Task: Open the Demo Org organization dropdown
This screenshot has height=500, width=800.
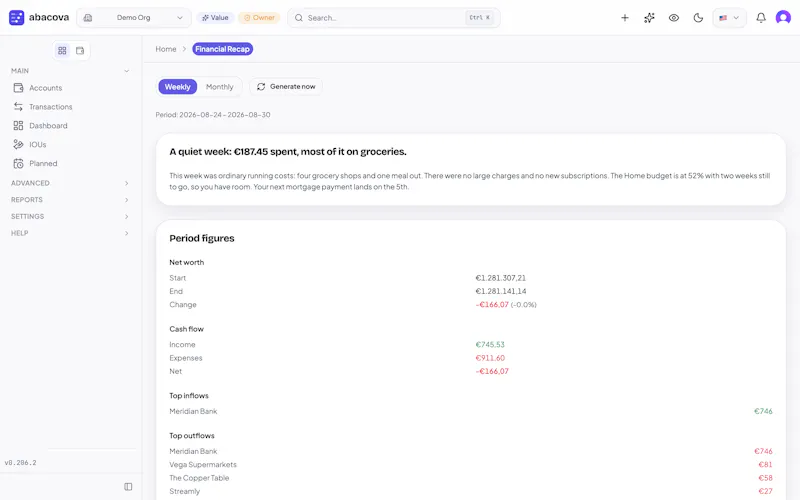Action: click(x=134, y=18)
